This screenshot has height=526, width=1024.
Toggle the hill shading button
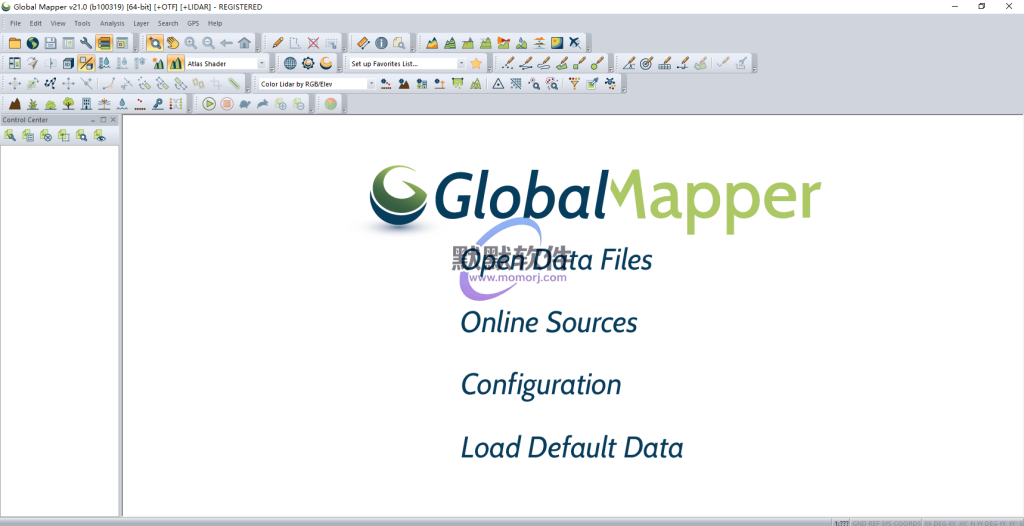coord(175,63)
